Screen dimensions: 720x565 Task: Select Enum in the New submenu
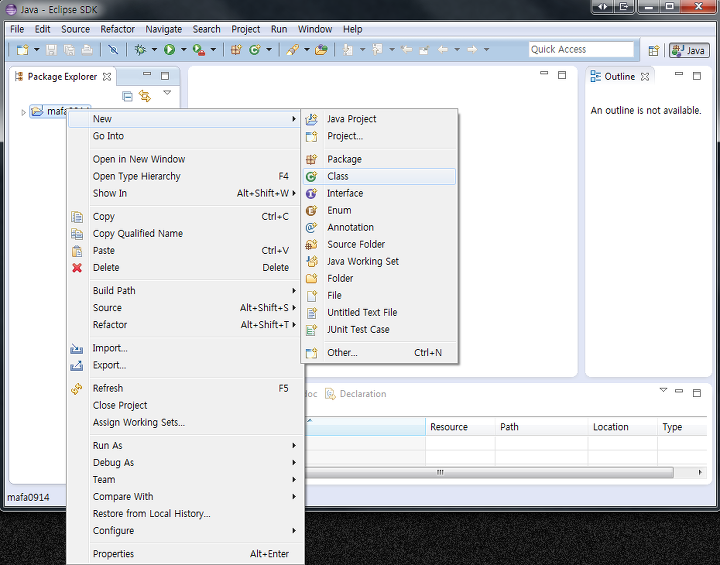coord(380,210)
